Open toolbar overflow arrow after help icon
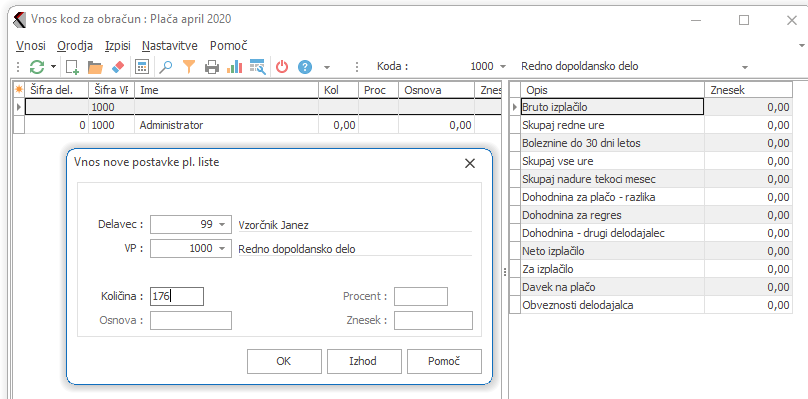The height and width of the screenshot is (399, 808). (x=326, y=67)
